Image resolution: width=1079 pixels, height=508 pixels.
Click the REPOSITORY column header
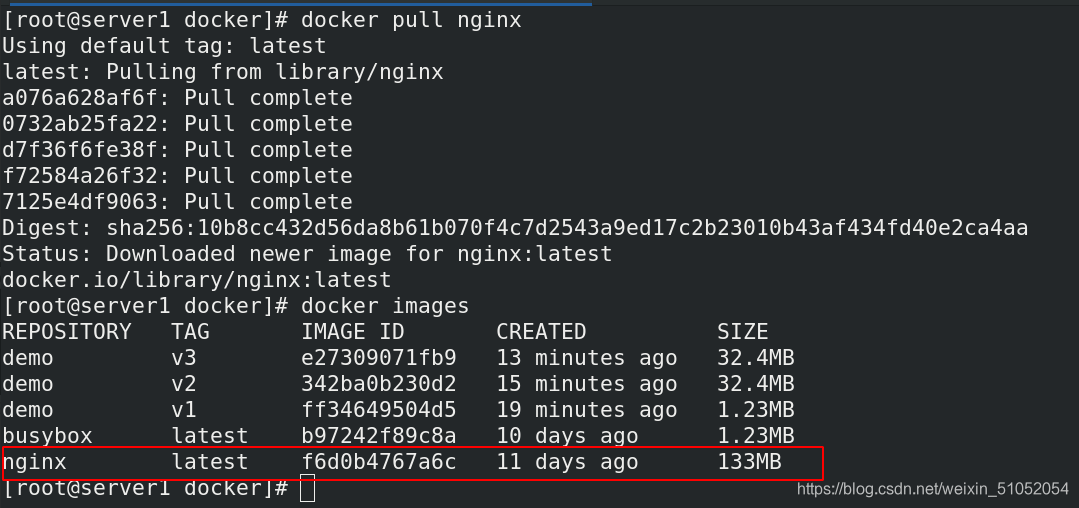(67, 332)
